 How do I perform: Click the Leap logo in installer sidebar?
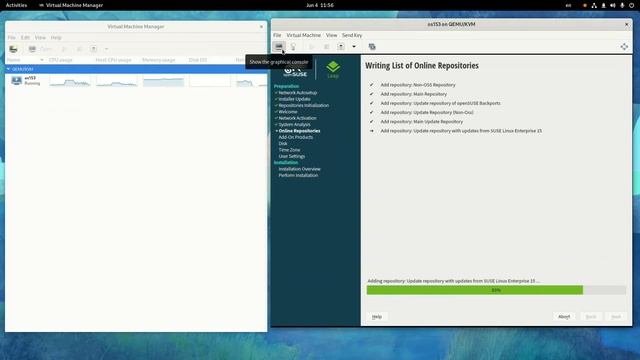(x=333, y=69)
